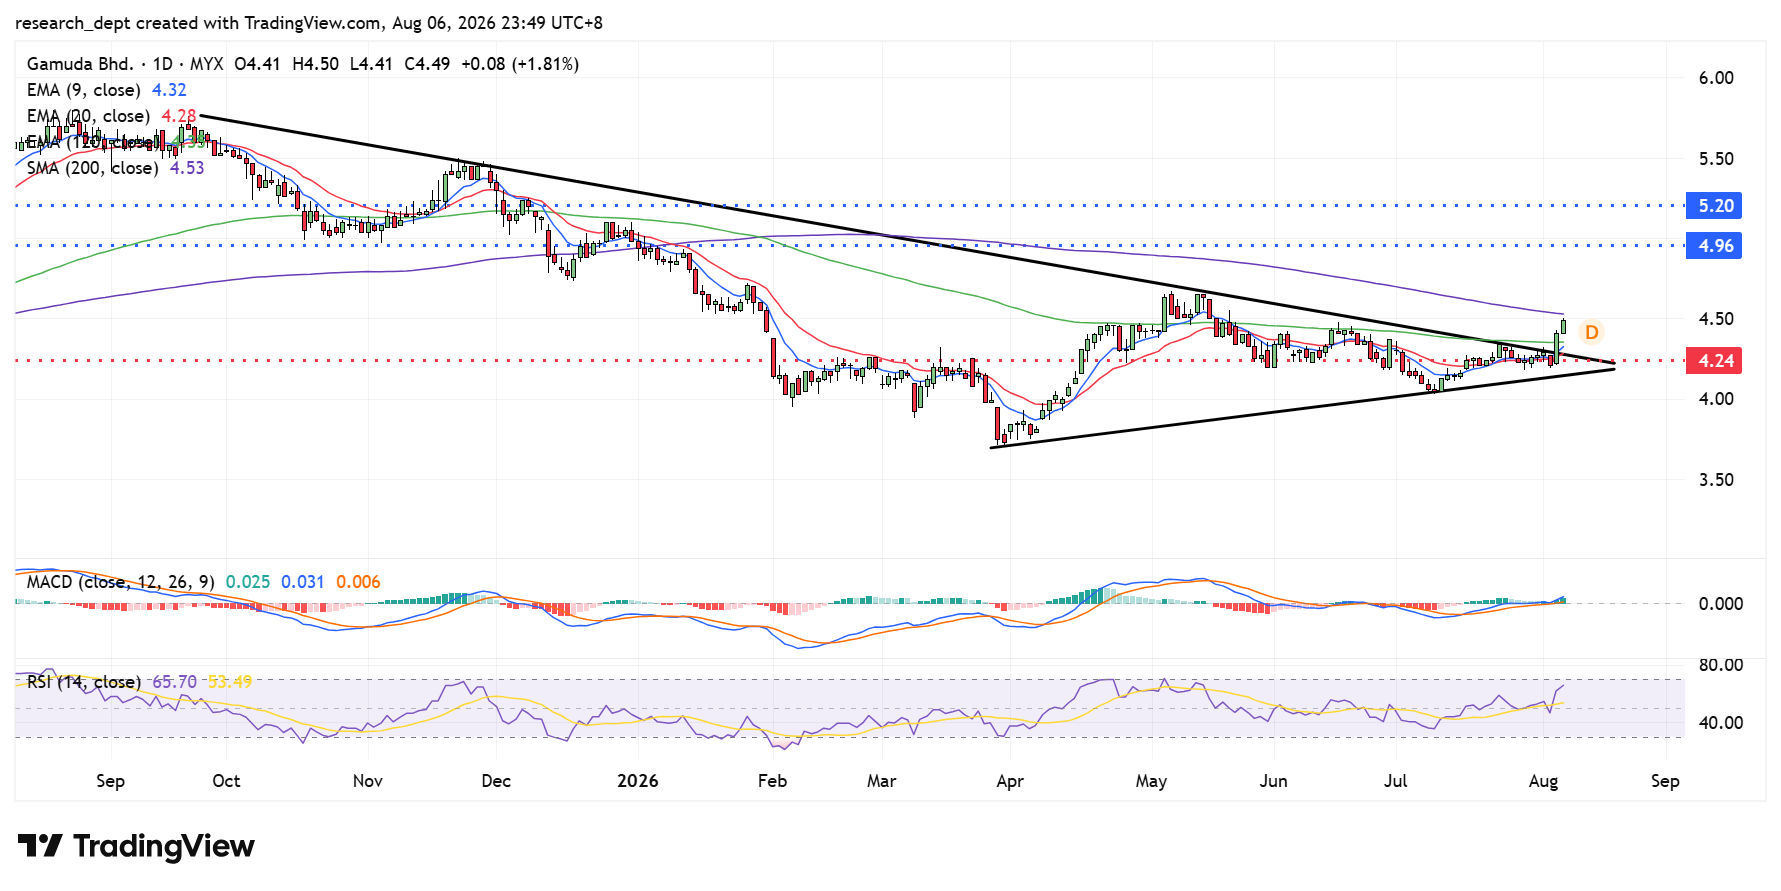Select the low value L4.41
1781x891 pixels.
pos(372,64)
